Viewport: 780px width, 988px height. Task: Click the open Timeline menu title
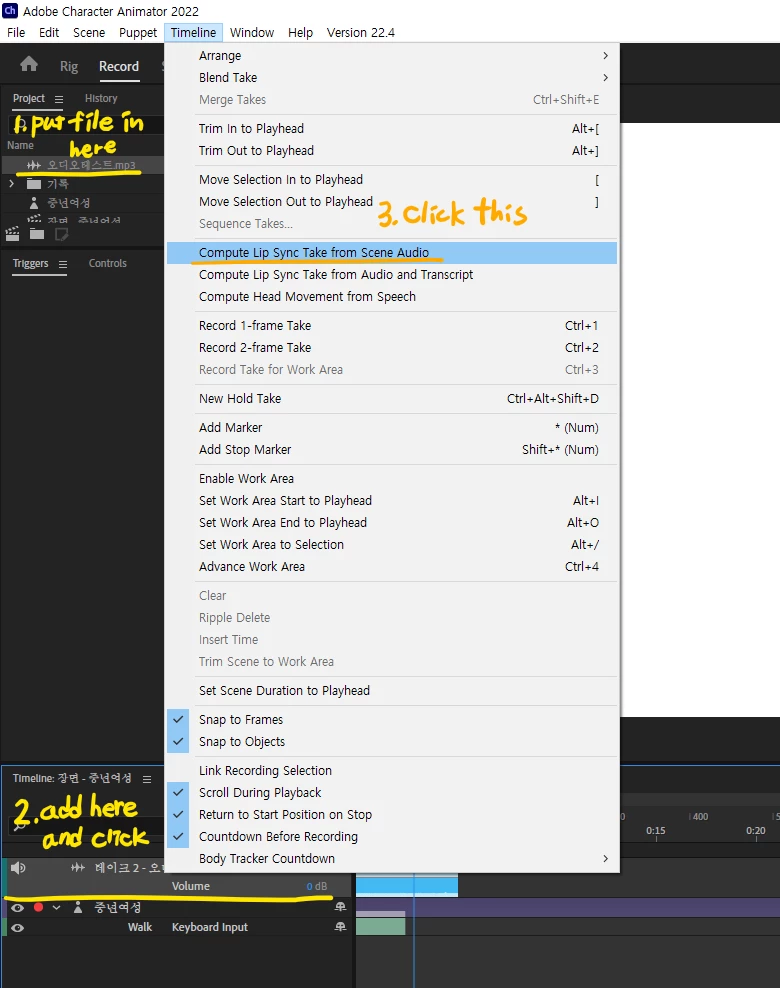pos(193,32)
